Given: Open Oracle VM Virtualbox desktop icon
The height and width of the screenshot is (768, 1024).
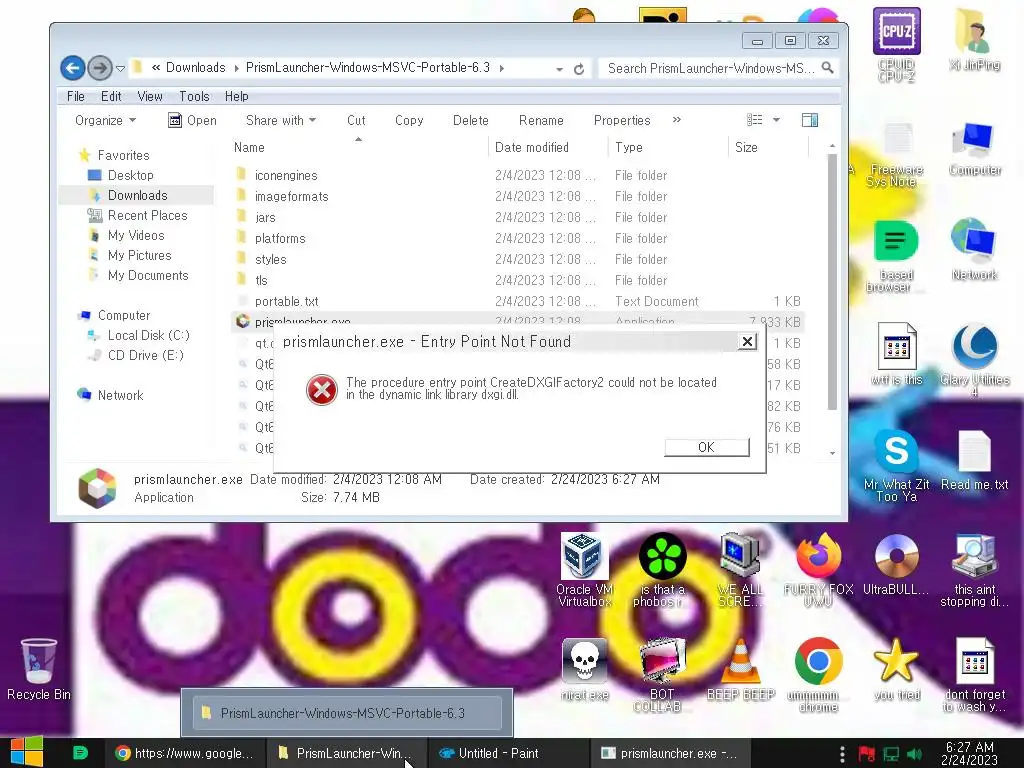Looking at the screenshot, I should point(584,570).
